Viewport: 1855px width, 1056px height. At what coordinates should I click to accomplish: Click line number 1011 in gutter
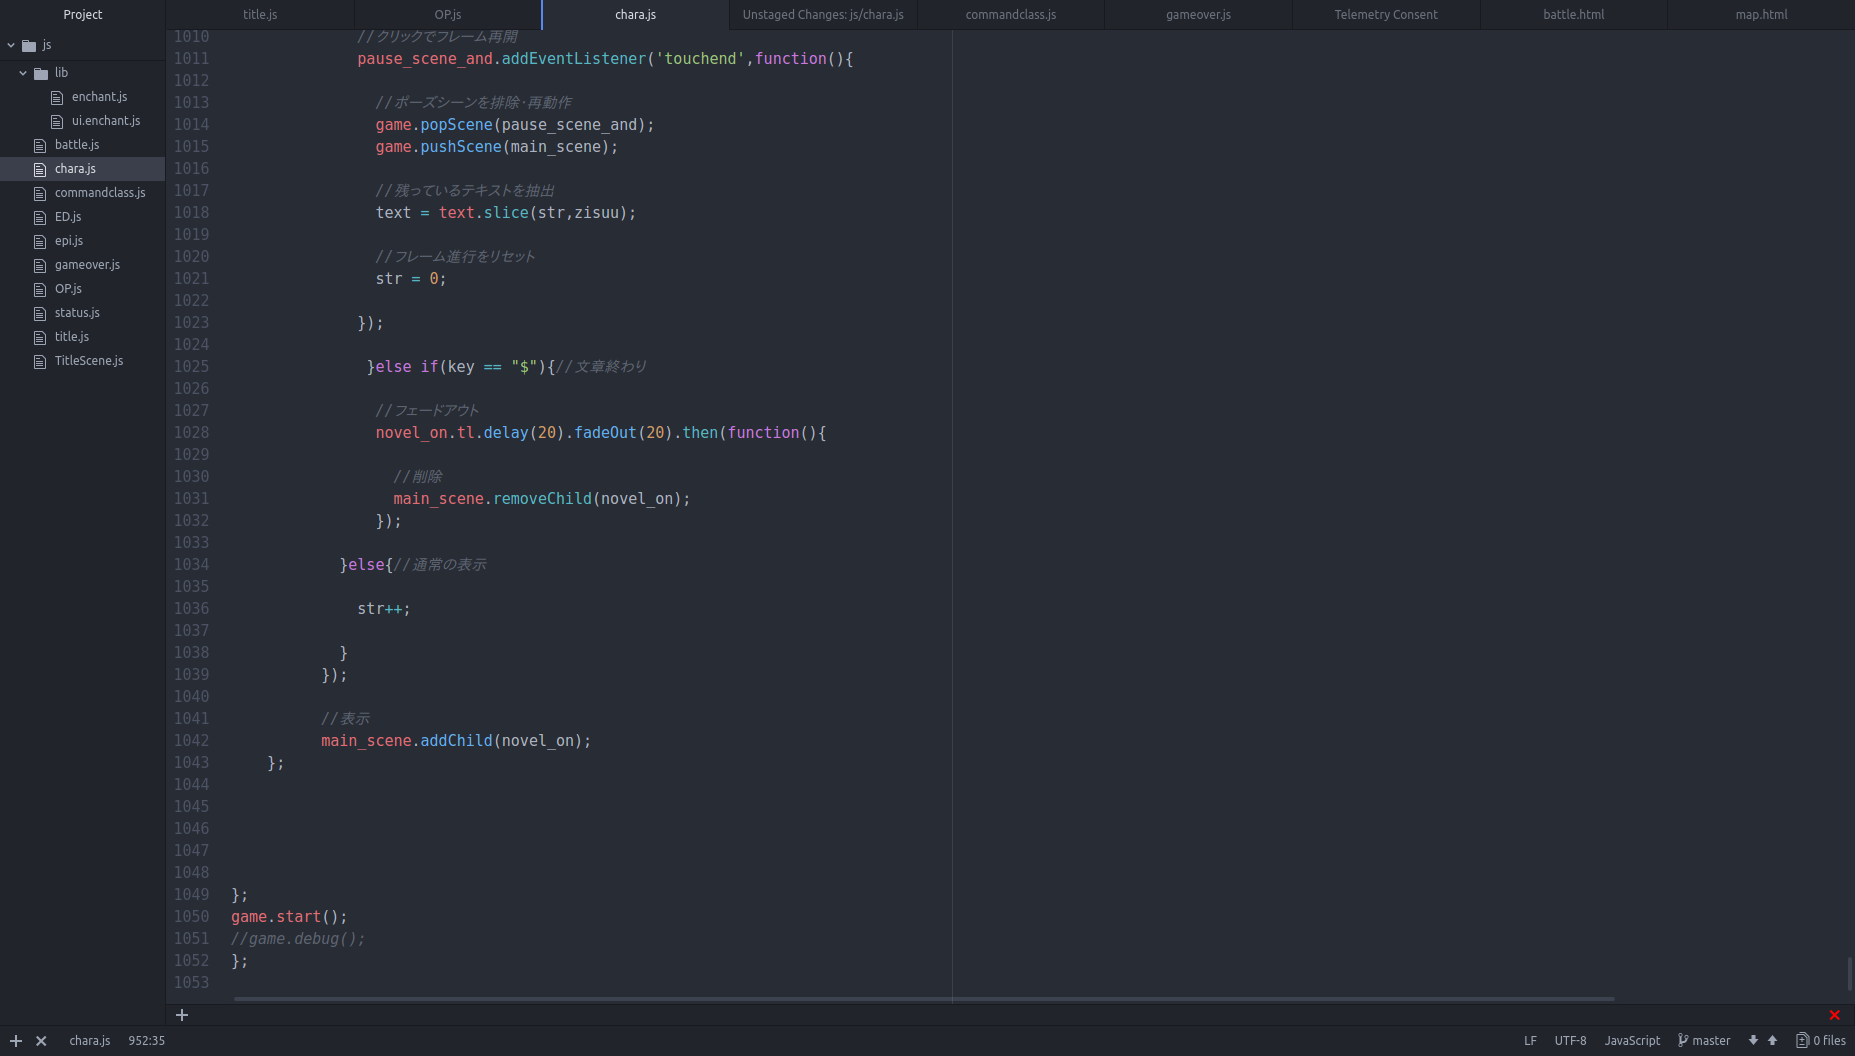pyautogui.click(x=191, y=59)
